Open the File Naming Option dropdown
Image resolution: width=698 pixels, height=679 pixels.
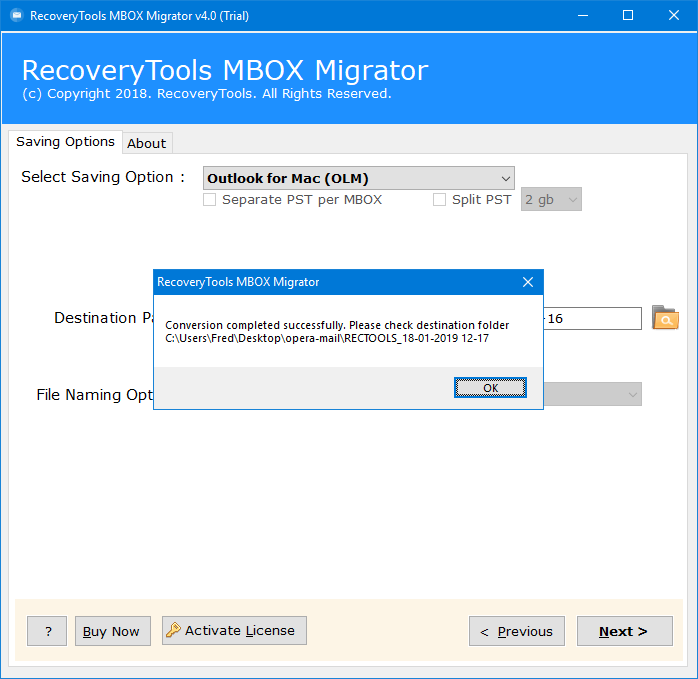[592, 394]
